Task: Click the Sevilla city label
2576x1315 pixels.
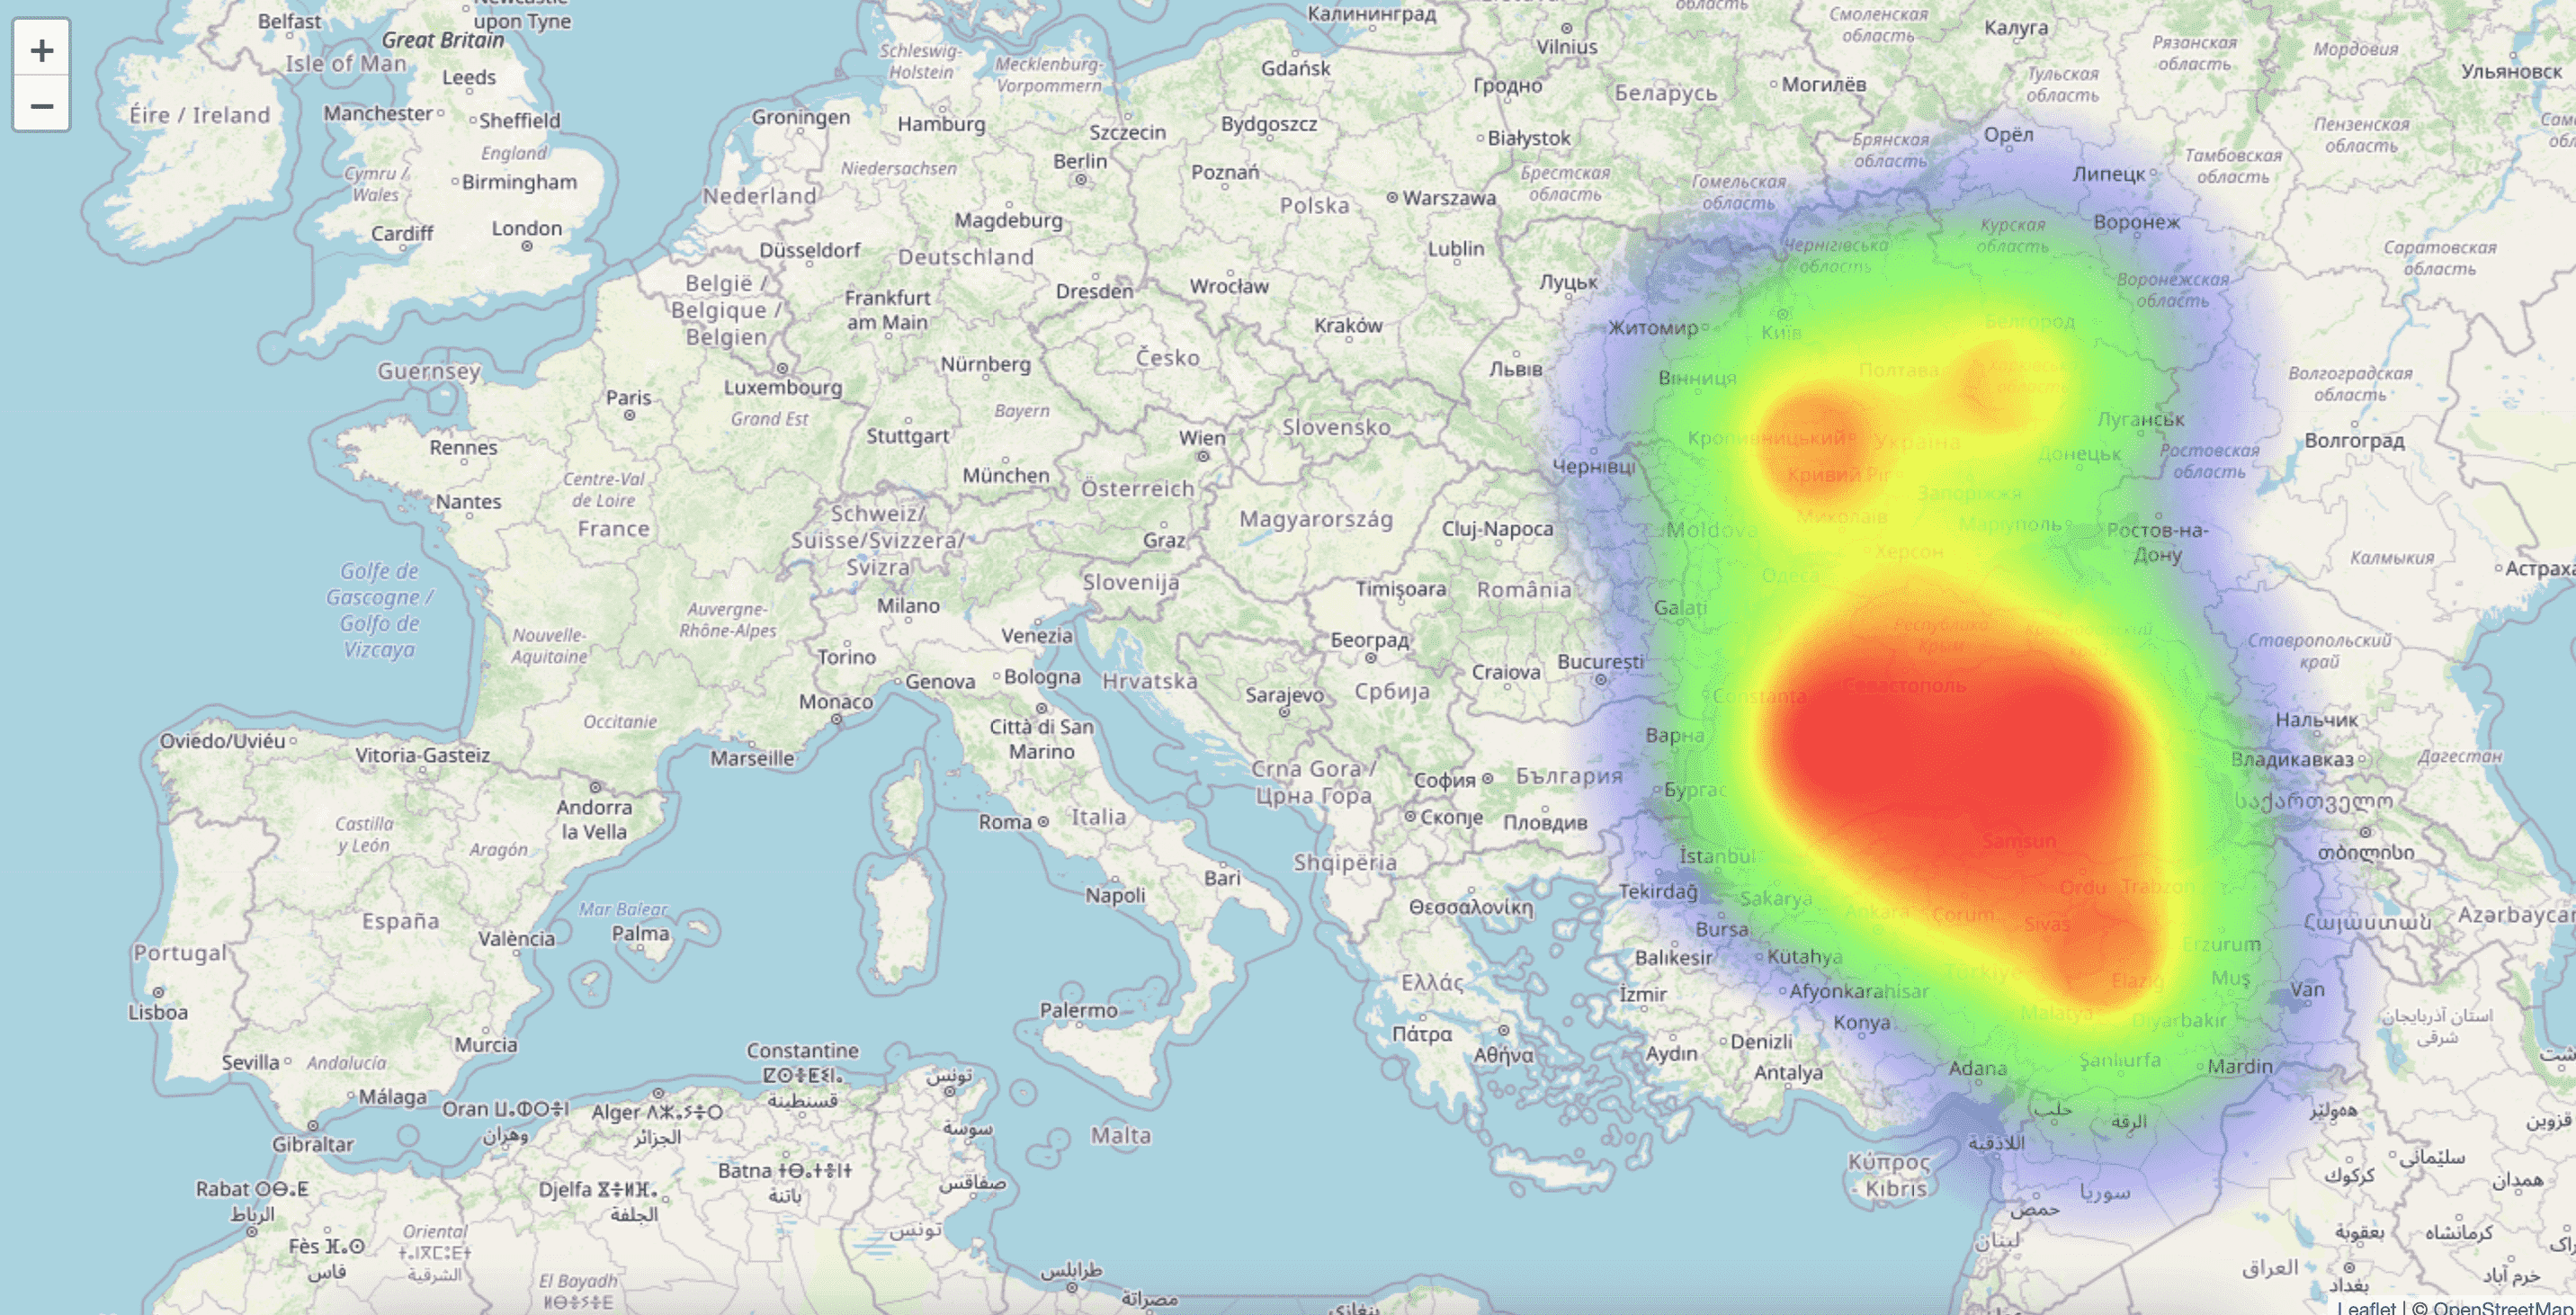Action: pyautogui.click(x=250, y=1062)
